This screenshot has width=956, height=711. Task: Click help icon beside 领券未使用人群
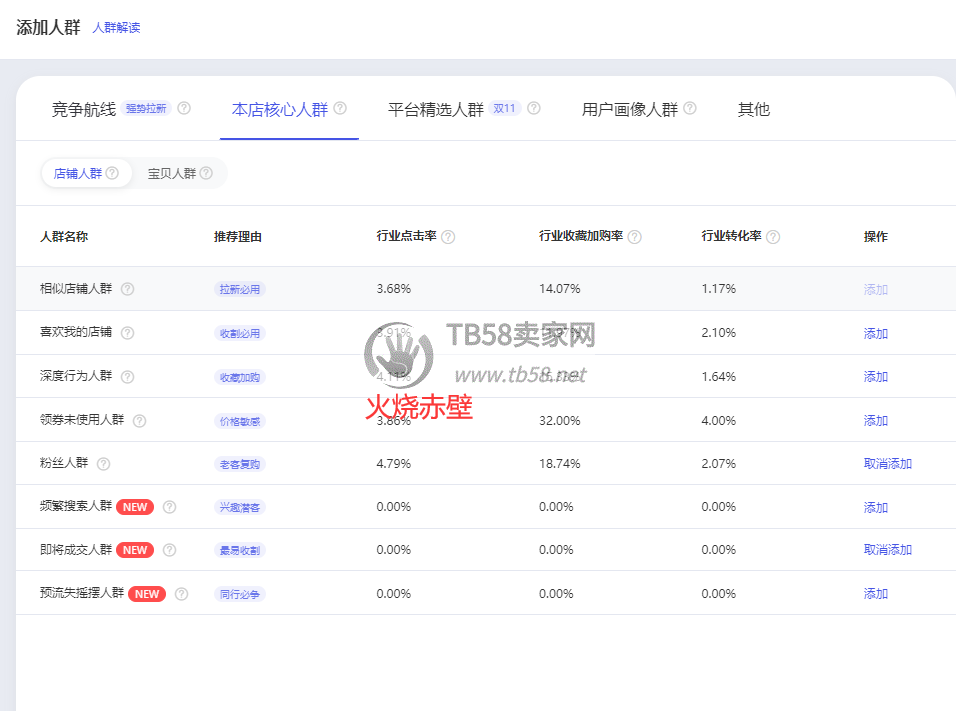pyautogui.click(x=139, y=421)
